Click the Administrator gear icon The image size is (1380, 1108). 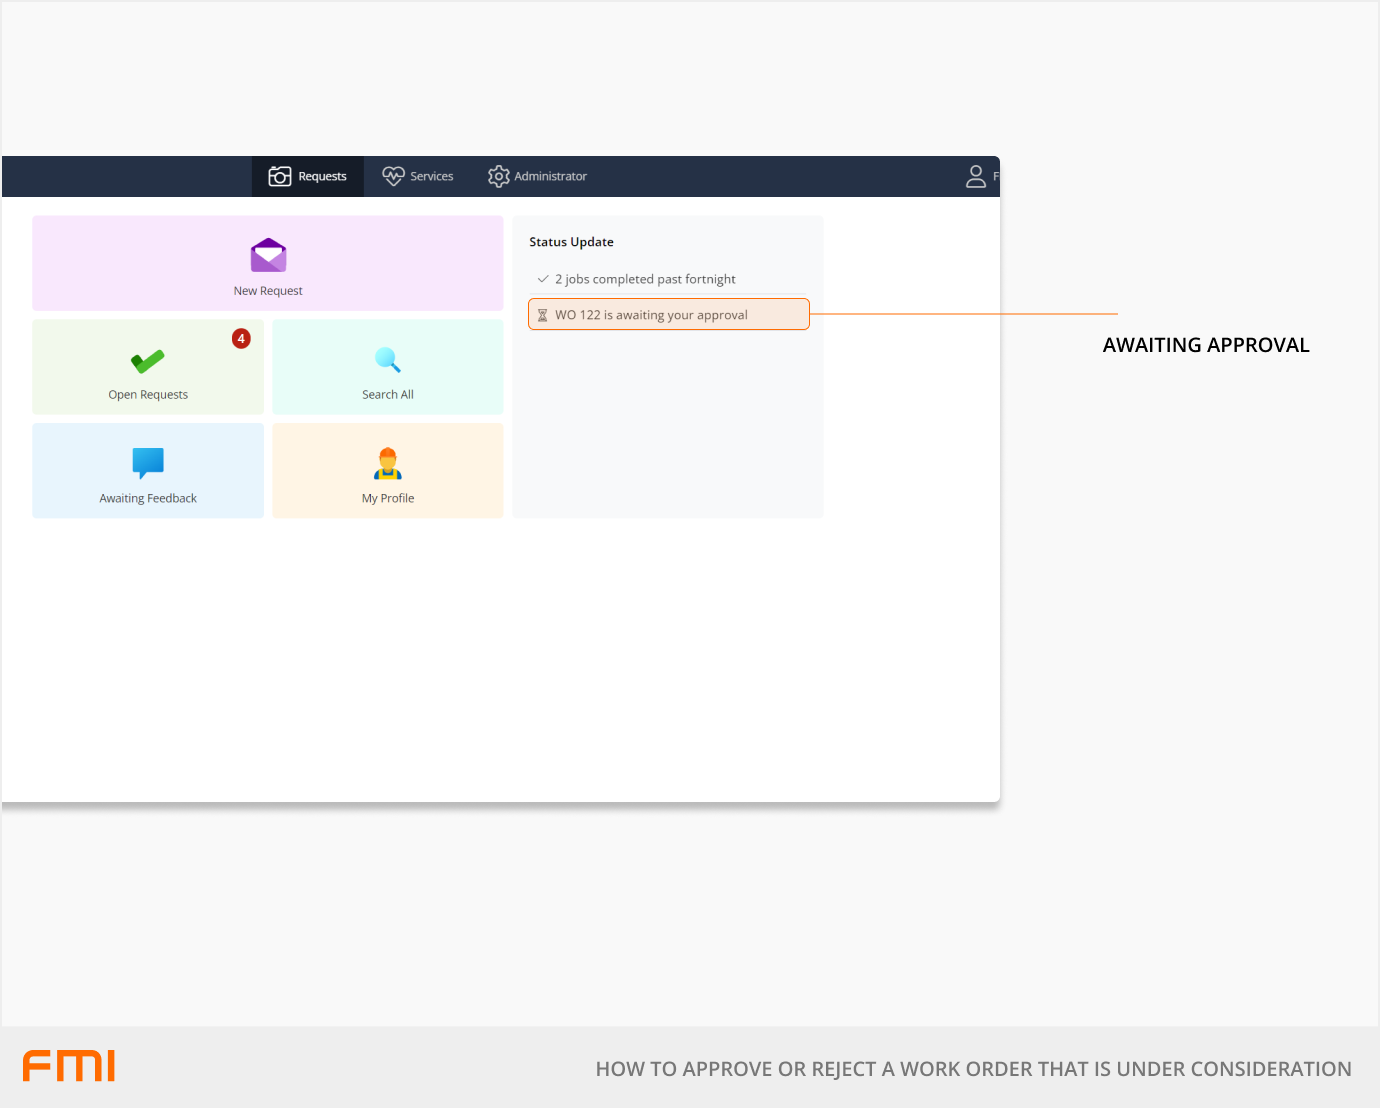[498, 177]
